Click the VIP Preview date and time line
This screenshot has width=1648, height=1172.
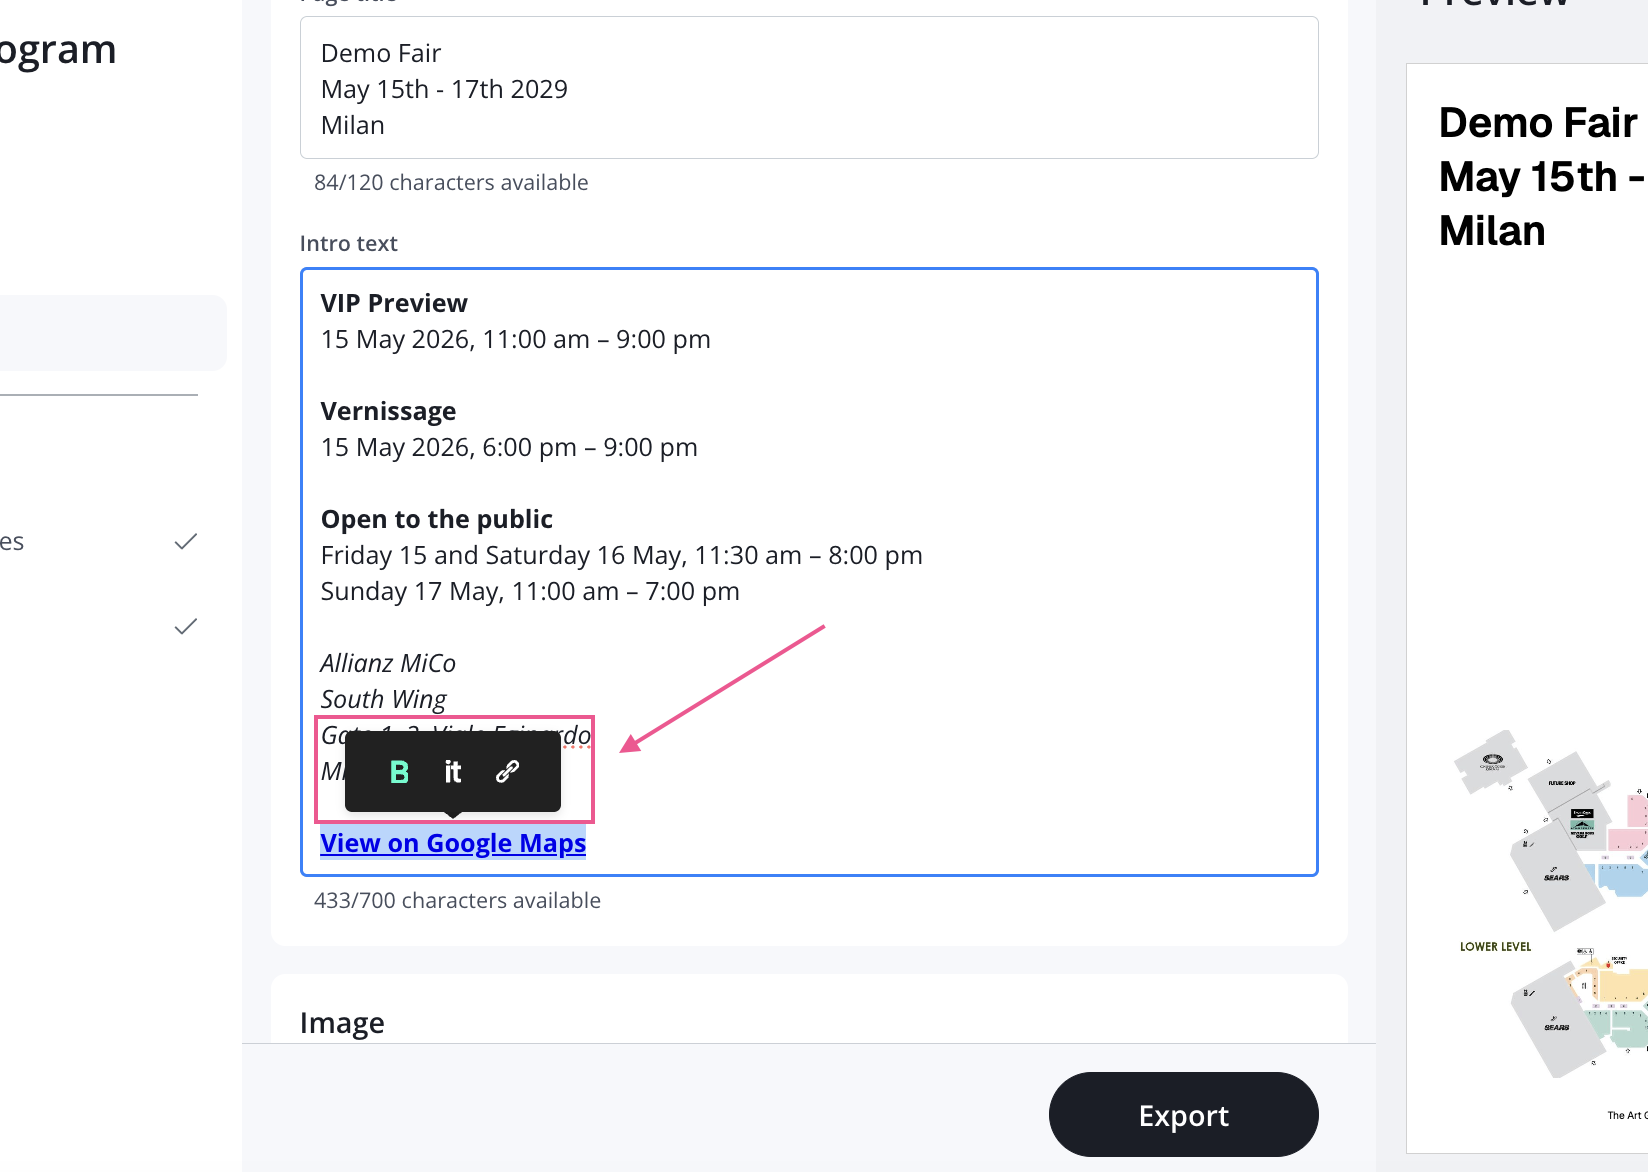tap(515, 339)
